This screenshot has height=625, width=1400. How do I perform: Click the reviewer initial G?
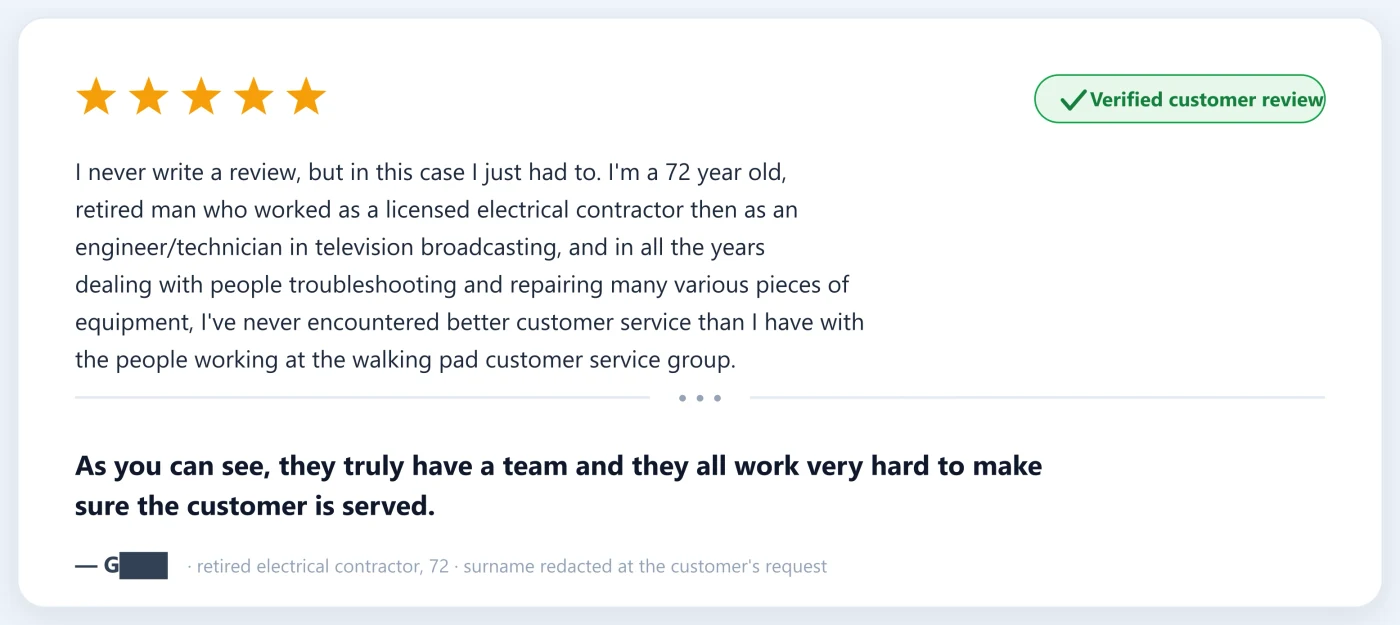click(x=111, y=566)
